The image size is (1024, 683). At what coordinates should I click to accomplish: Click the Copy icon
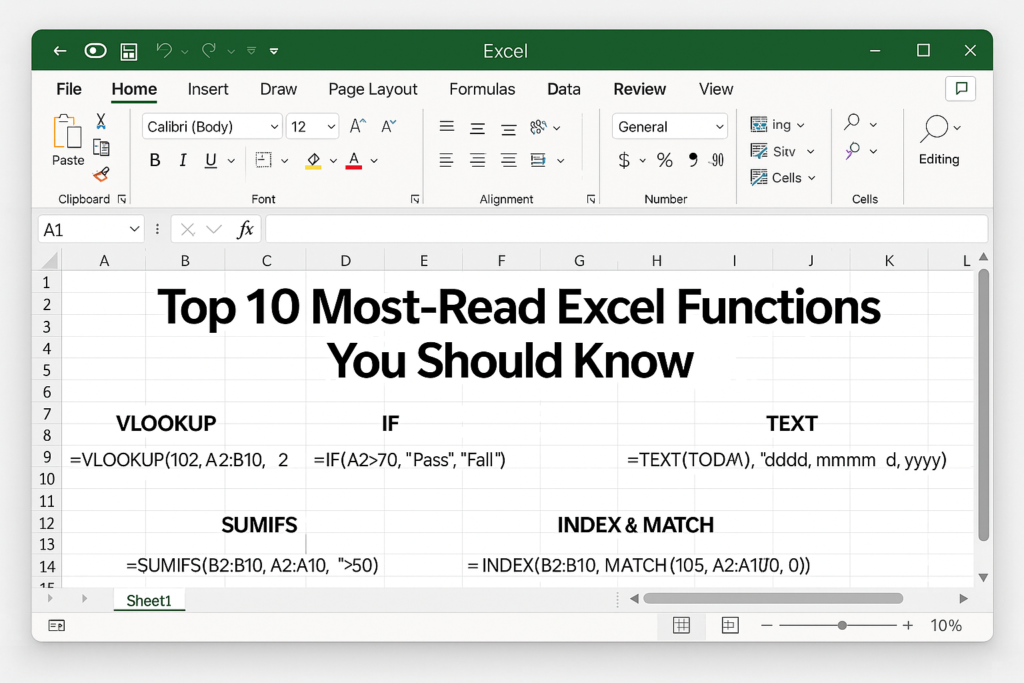(x=101, y=148)
